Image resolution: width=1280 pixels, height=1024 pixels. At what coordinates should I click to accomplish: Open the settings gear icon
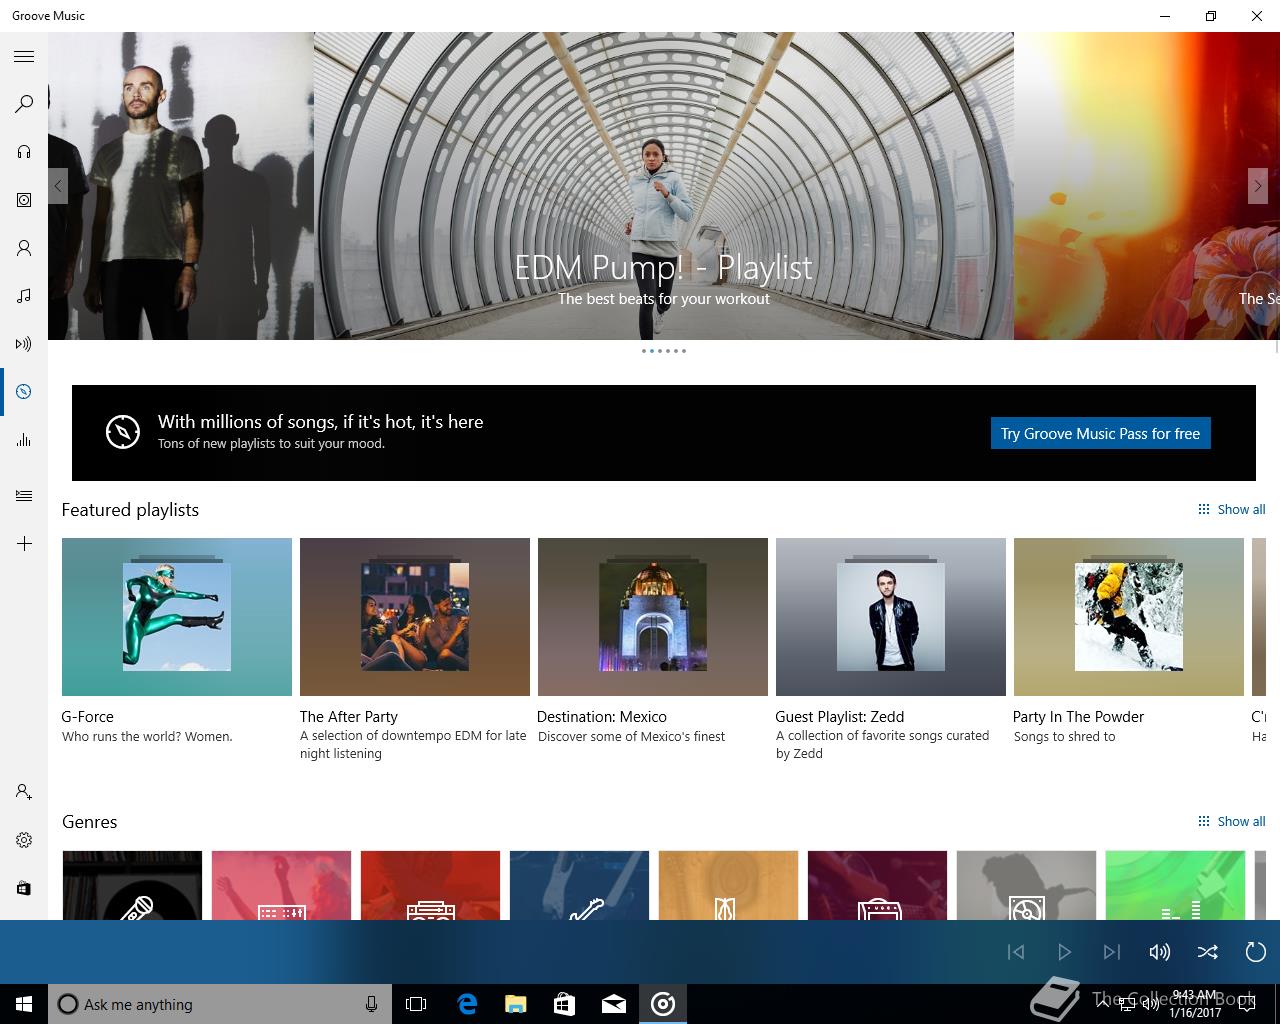tap(24, 840)
